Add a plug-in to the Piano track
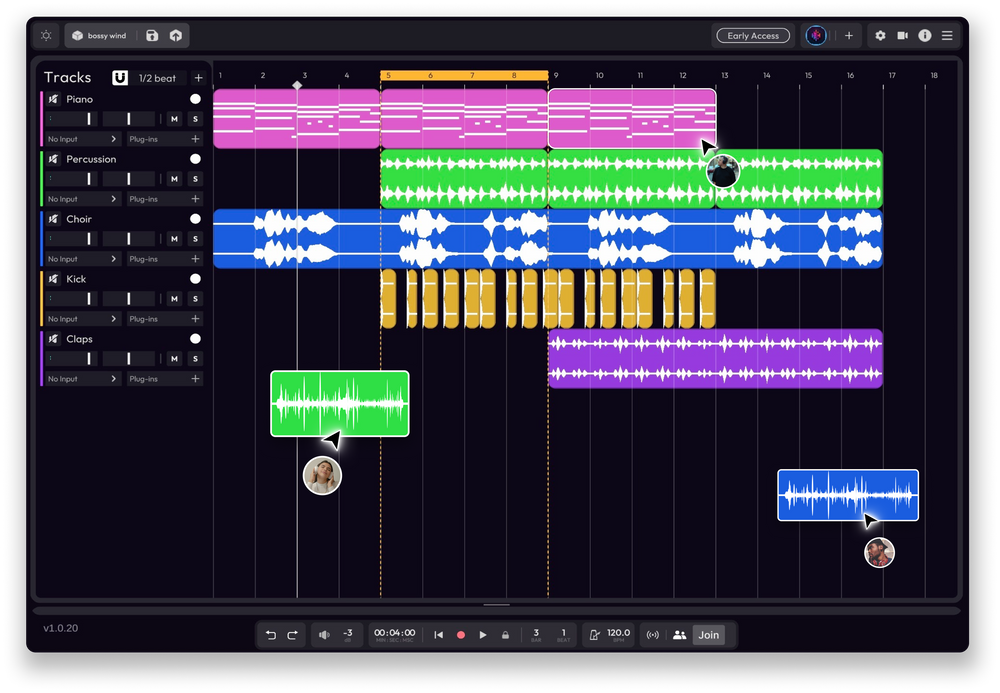Screen dimensions: 1000x693 pyautogui.click(x=195, y=138)
